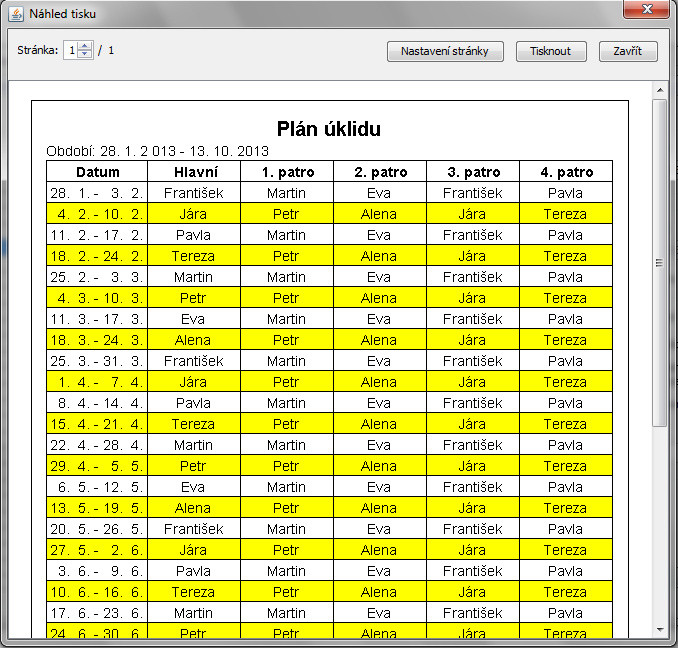Click date cell 17. 6. - 23. 6.
Viewport: 678px width, 648px height.
(97, 613)
